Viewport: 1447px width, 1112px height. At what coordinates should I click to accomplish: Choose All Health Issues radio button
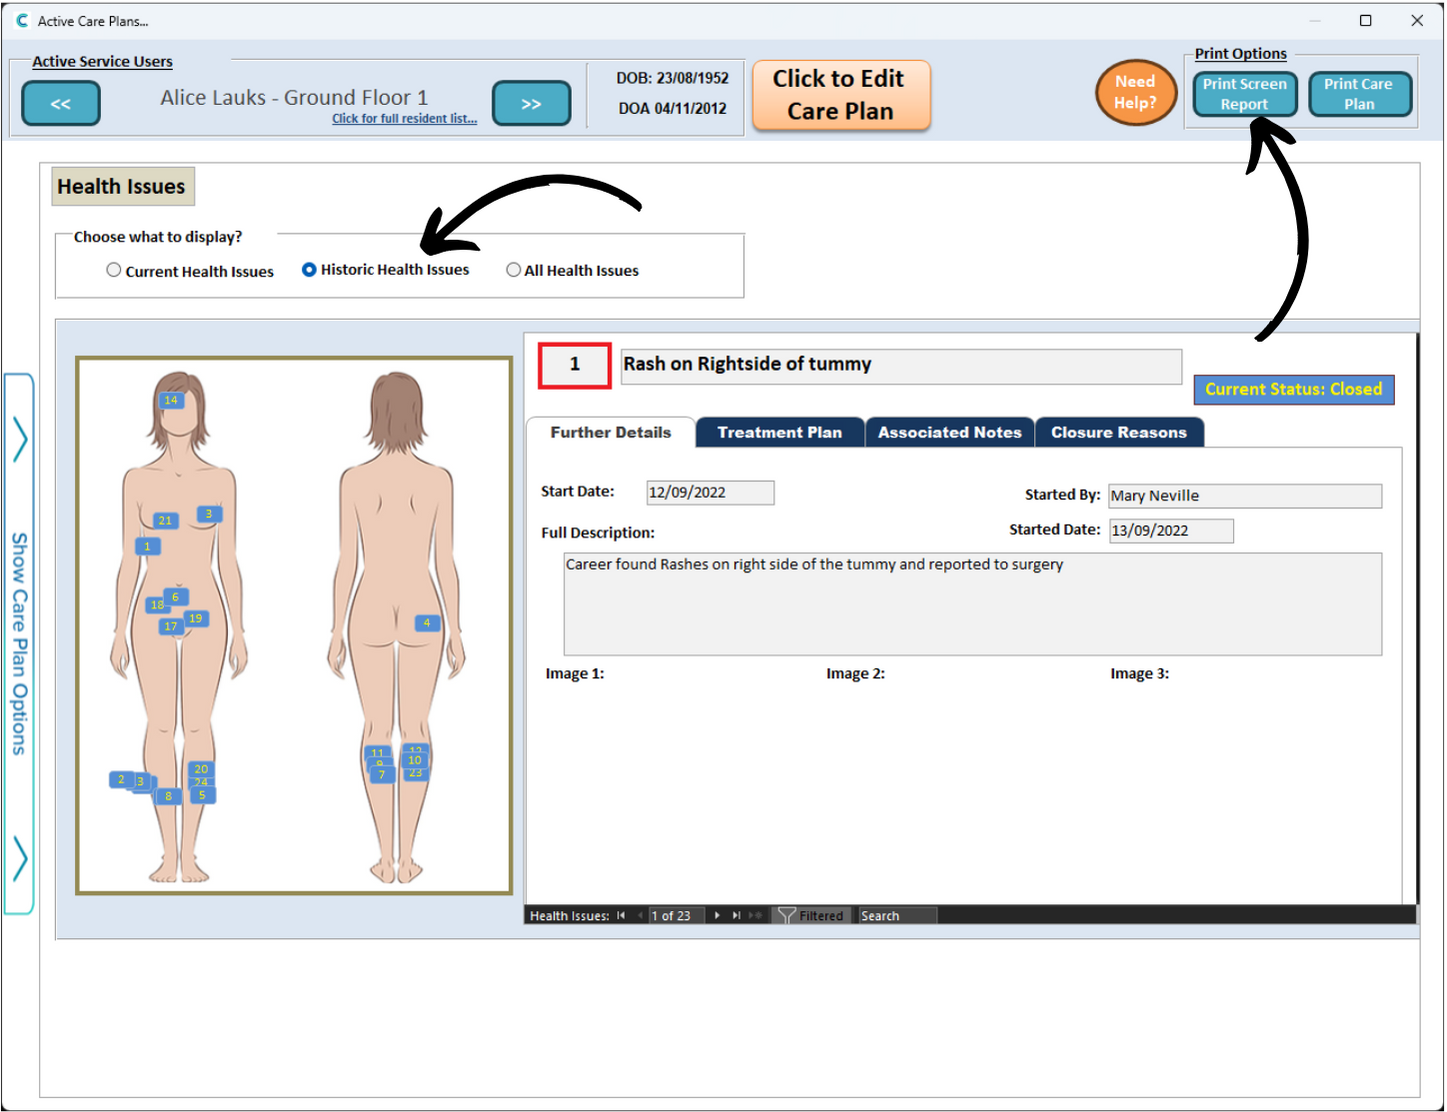[x=513, y=270]
